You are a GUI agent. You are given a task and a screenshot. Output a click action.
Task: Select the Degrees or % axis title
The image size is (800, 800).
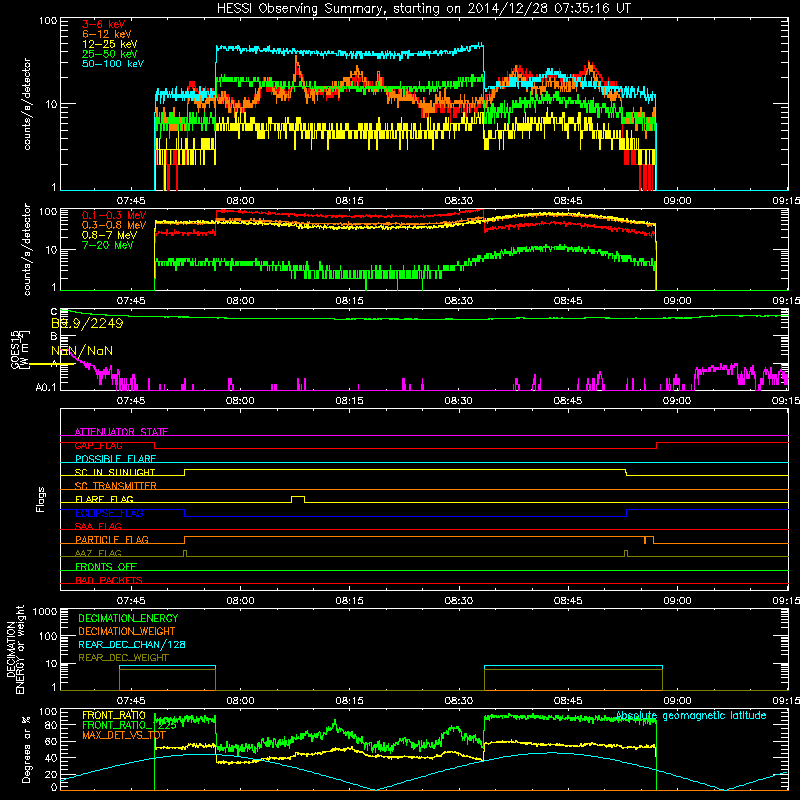[x=26, y=749]
